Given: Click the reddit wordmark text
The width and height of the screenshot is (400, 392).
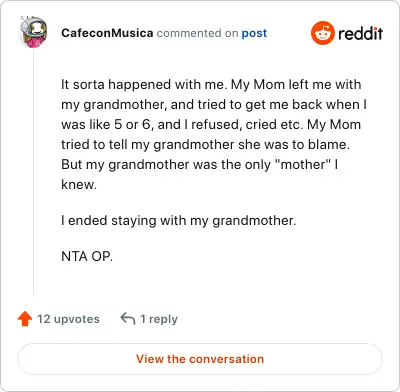Looking at the screenshot, I should 360,33.
